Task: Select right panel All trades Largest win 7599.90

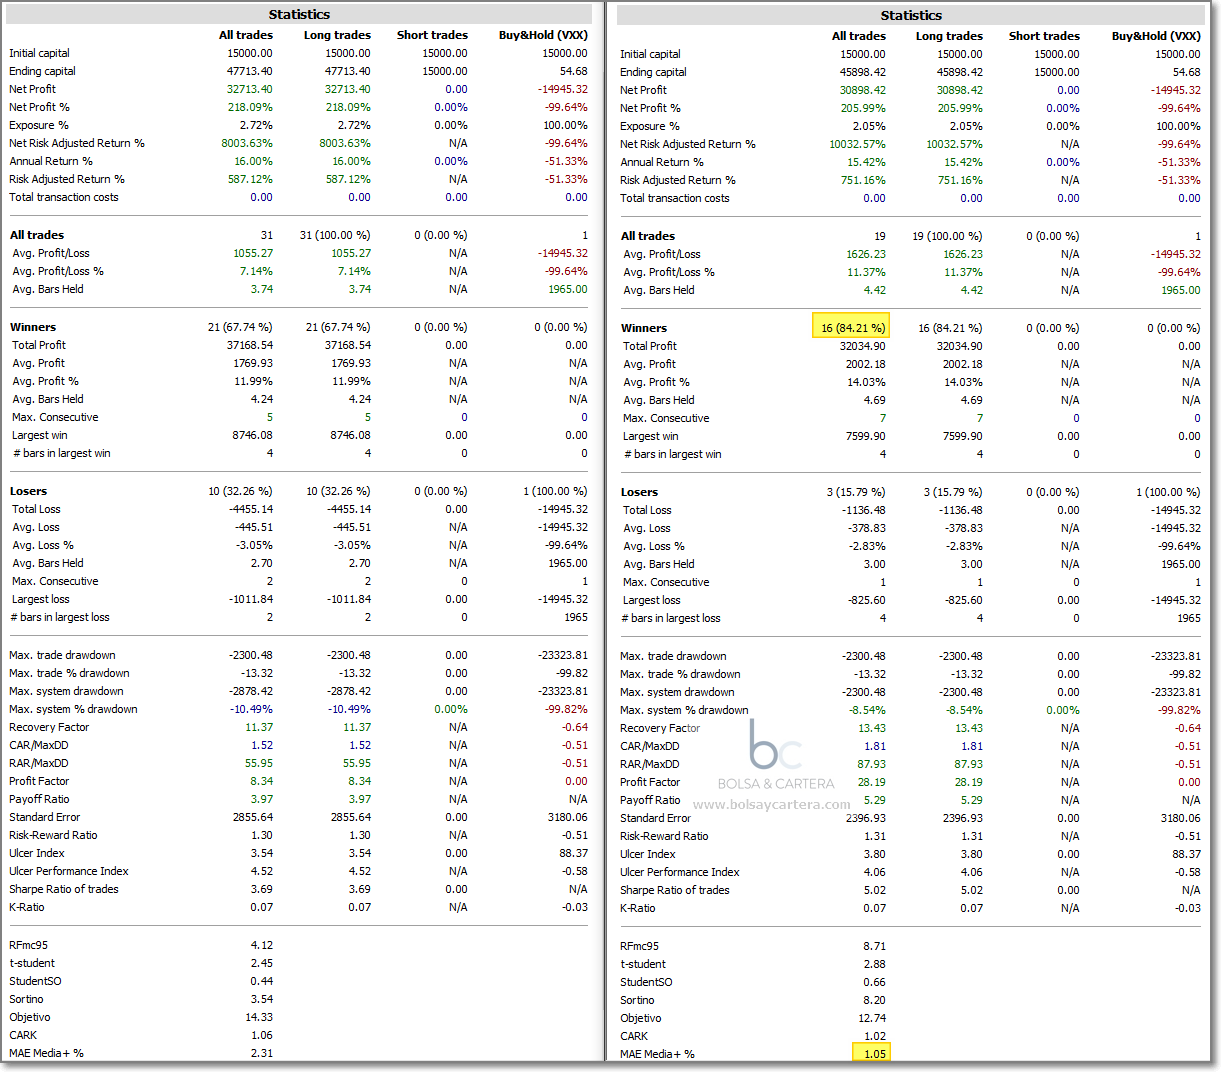Action: (x=866, y=436)
